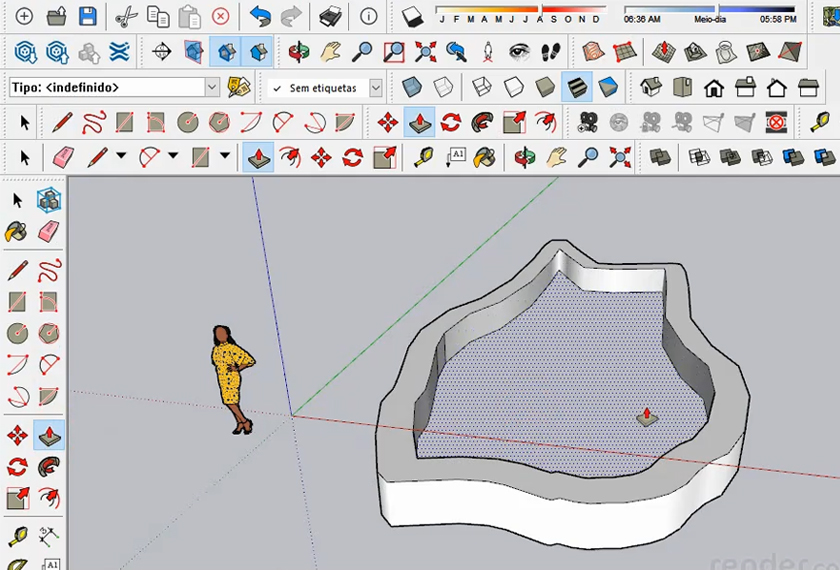Expand the Sem etiquetas tag dropdown arrow
This screenshot has height=570, width=840.
pos(375,88)
